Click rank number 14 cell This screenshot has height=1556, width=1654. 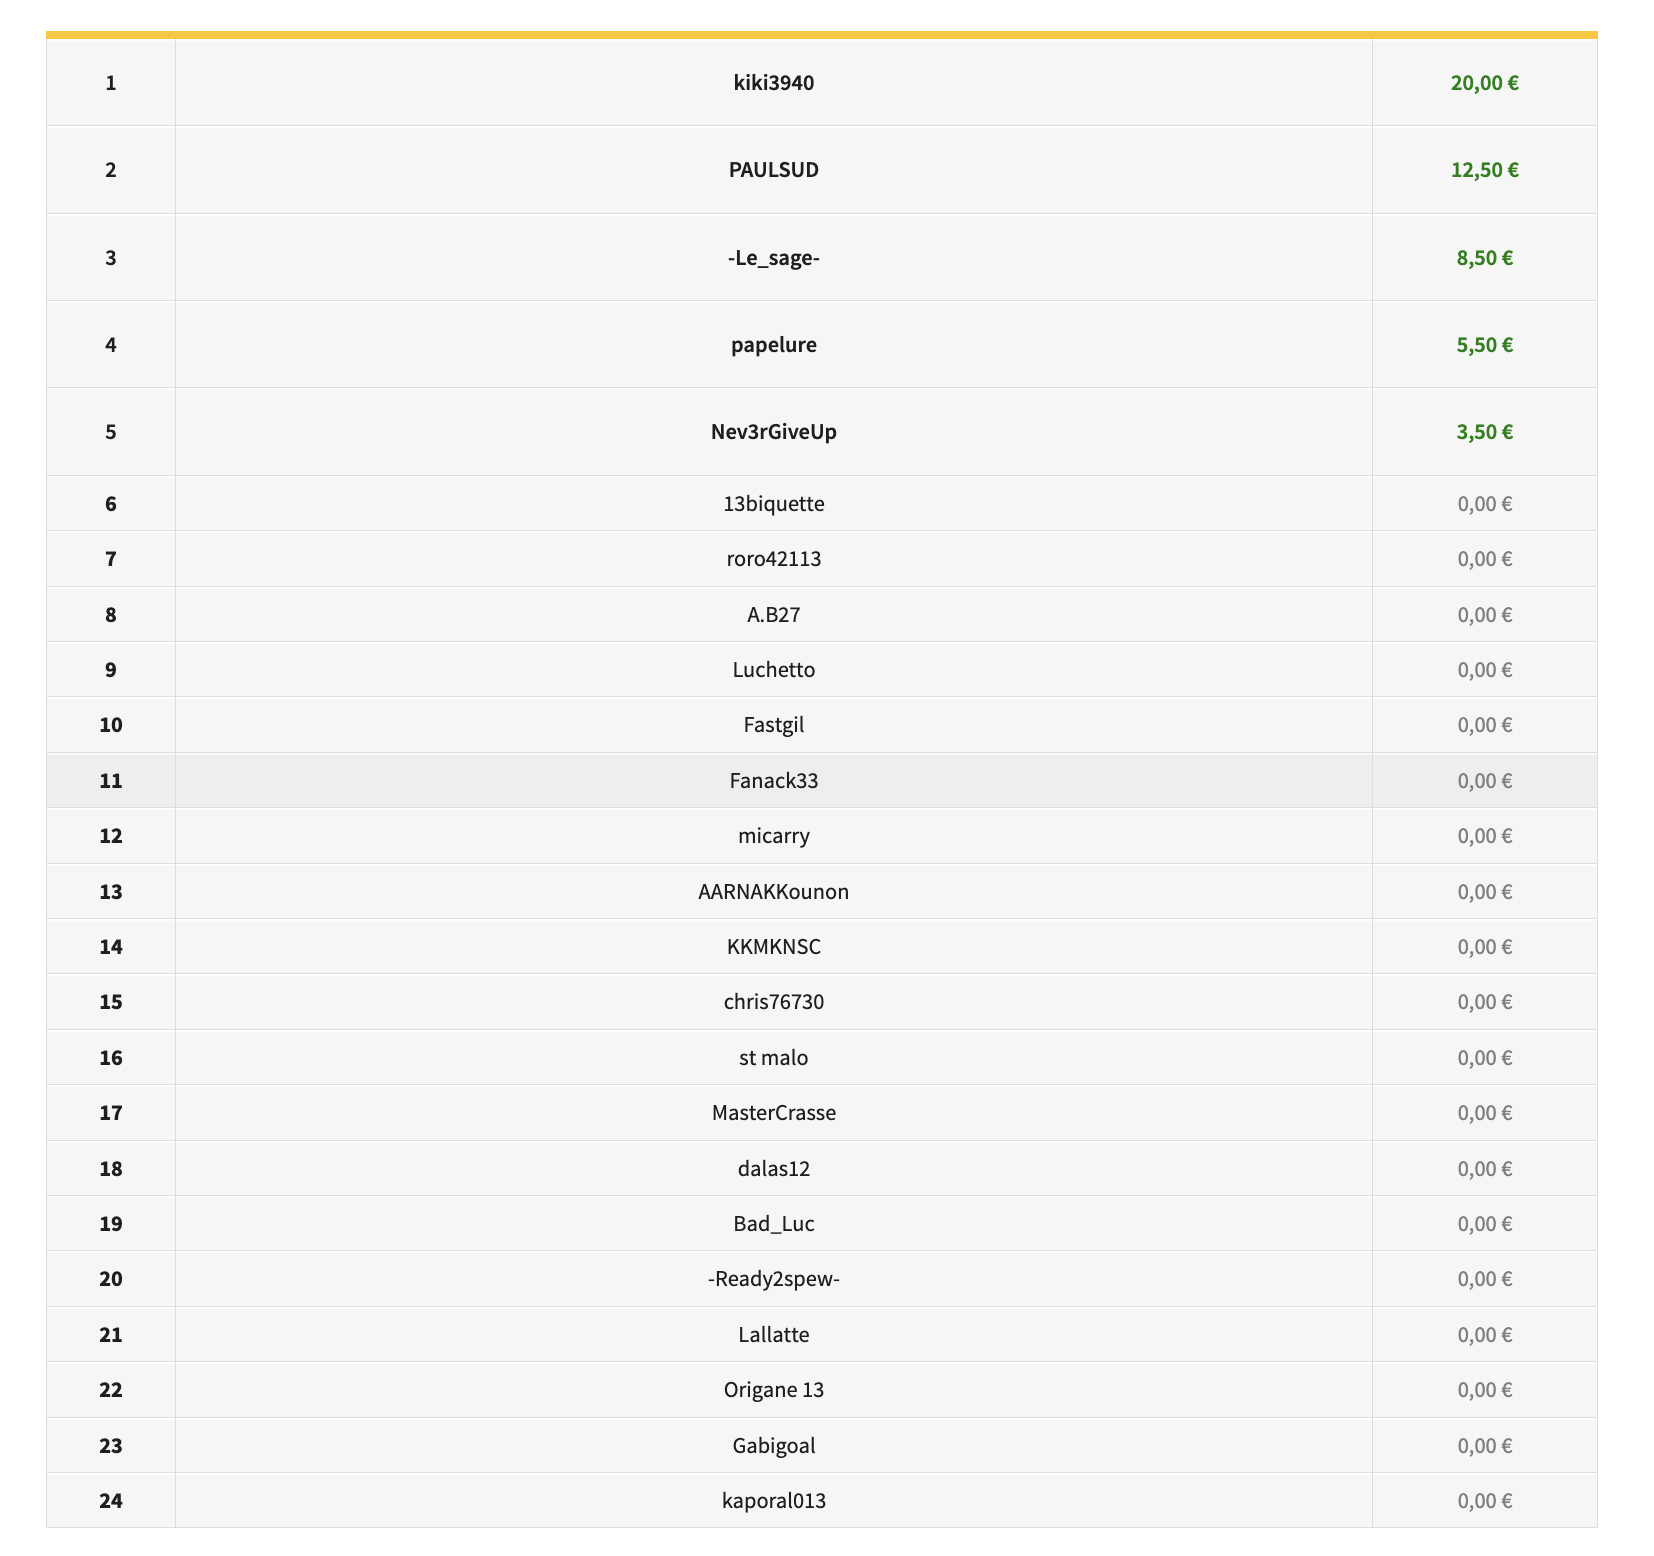pos(111,947)
